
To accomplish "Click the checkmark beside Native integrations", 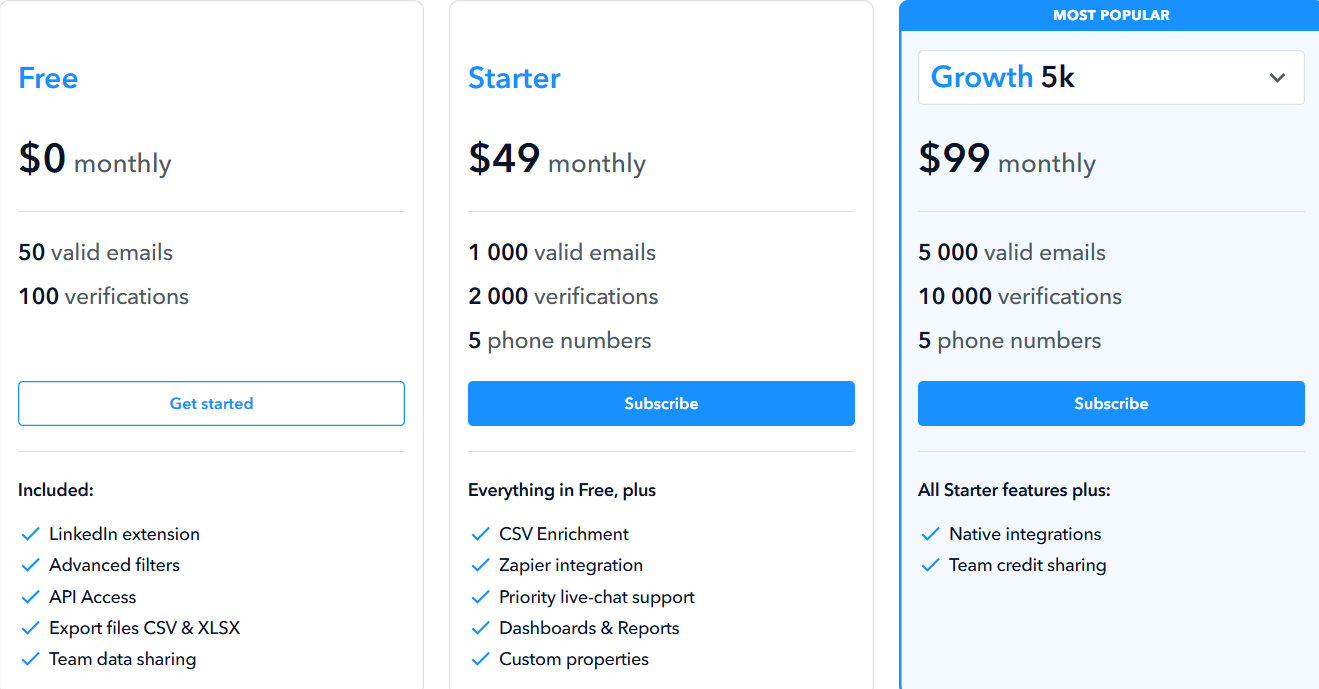I will [x=930, y=534].
